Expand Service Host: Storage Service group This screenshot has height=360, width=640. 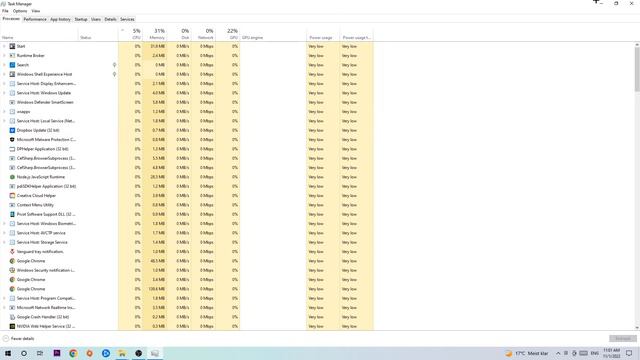point(4,242)
